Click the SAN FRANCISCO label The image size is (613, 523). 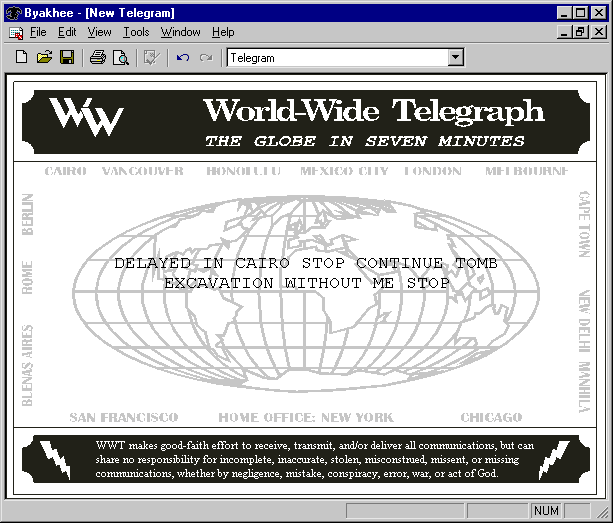tap(124, 417)
